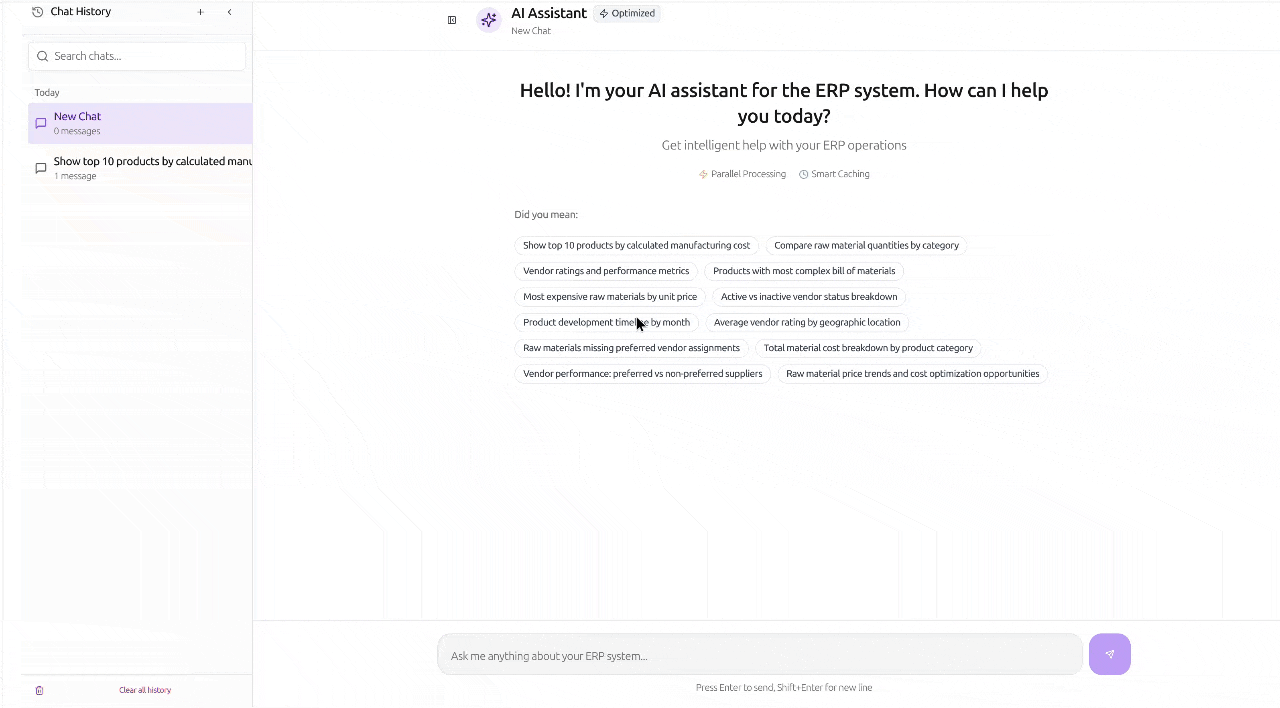Click the trash icon near Clear all history

39,690
